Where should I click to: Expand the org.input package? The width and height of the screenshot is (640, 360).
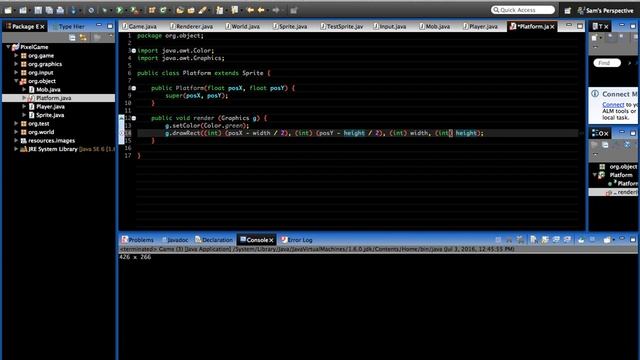coord(16,73)
